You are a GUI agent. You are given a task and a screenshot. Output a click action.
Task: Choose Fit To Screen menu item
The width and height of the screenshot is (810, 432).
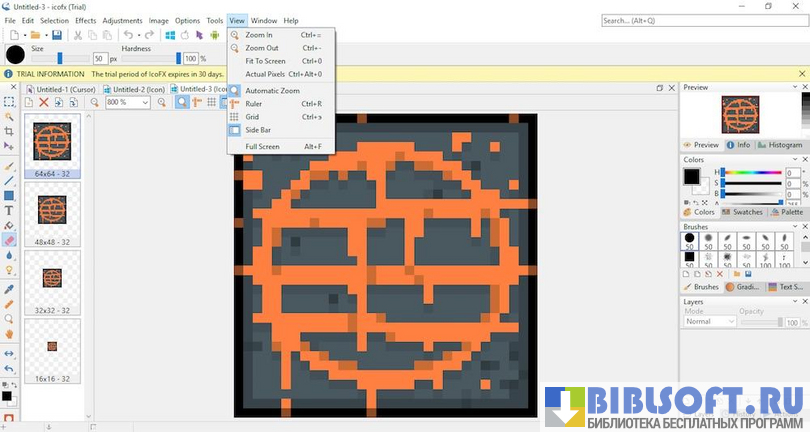(x=265, y=61)
